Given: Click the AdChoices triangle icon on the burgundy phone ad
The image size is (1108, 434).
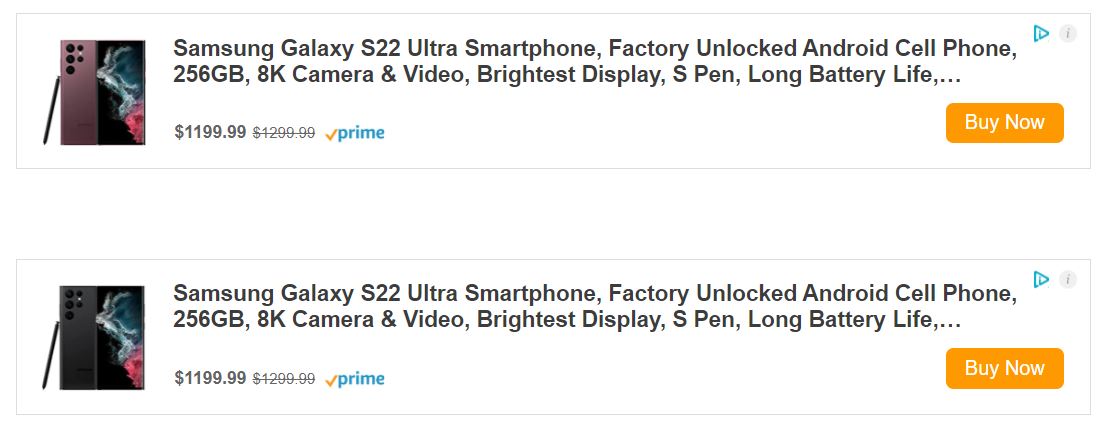Looking at the screenshot, I should pyautogui.click(x=1041, y=34).
